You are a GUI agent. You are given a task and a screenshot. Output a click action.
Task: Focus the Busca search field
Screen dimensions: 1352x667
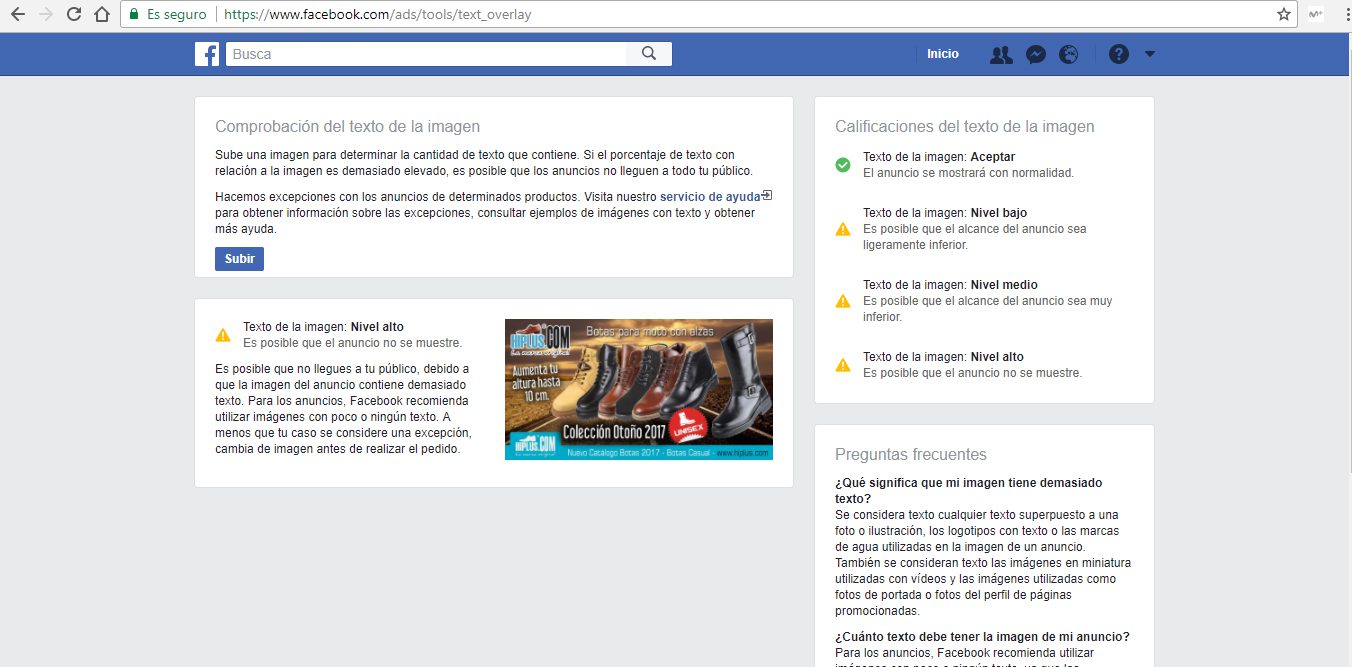tap(427, 54)
